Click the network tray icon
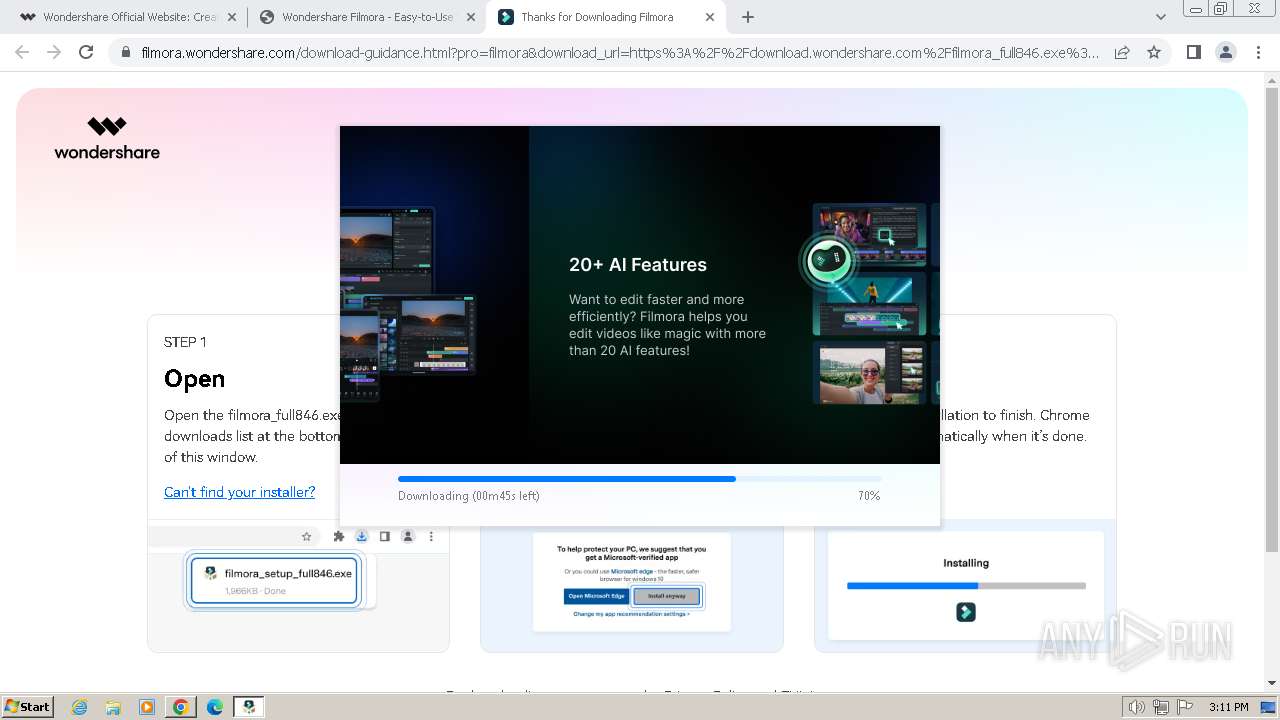Image resolution: width=1280 pixels, height=720 pixels. coord(1160,707)
